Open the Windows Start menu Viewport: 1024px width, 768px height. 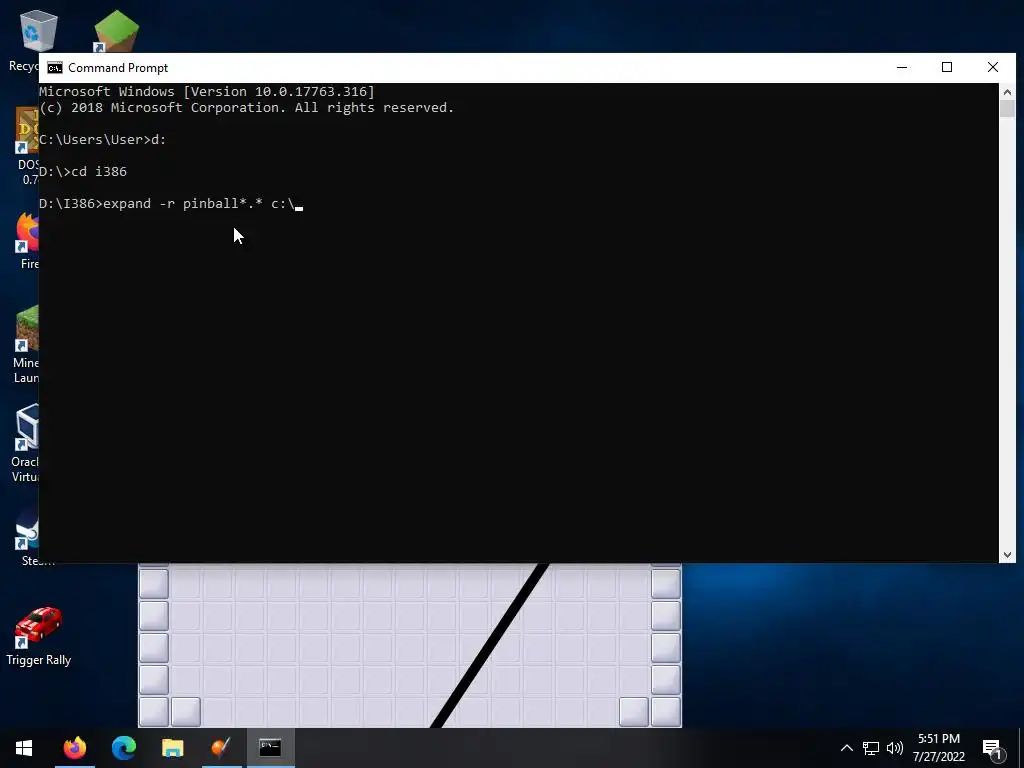[x=24, y=747]
